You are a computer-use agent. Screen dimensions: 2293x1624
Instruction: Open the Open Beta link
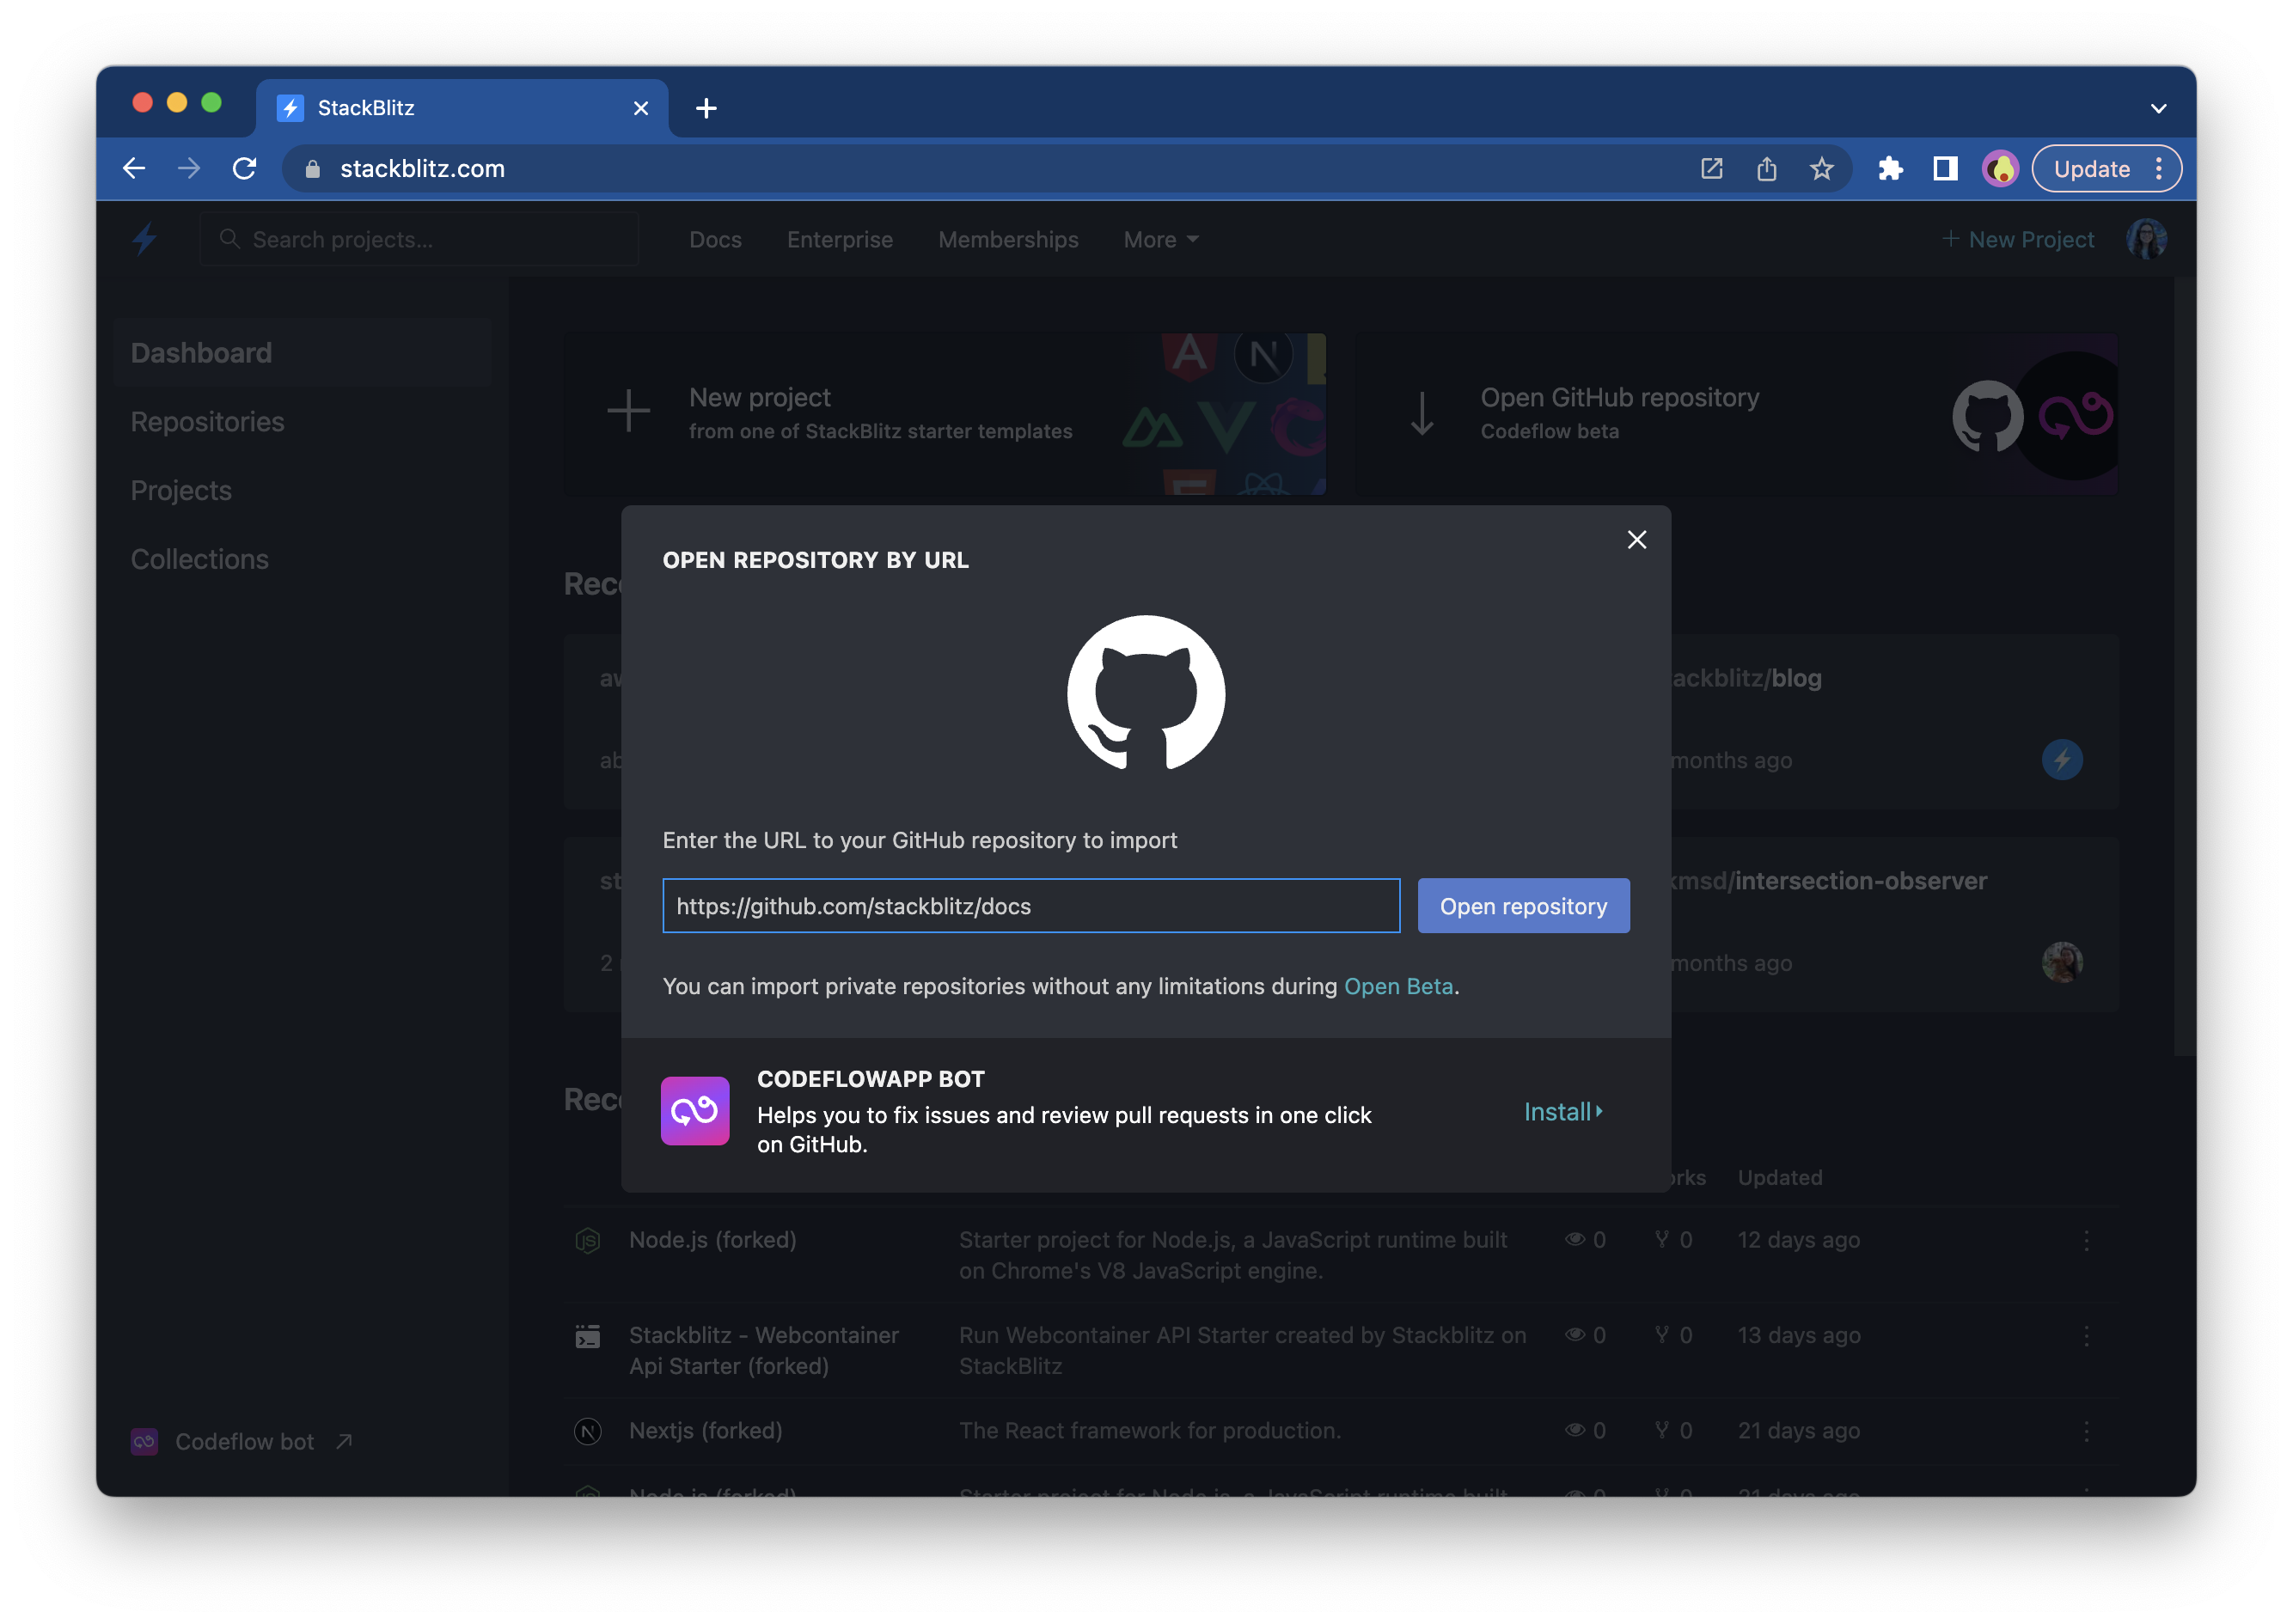click(1397, 986)
